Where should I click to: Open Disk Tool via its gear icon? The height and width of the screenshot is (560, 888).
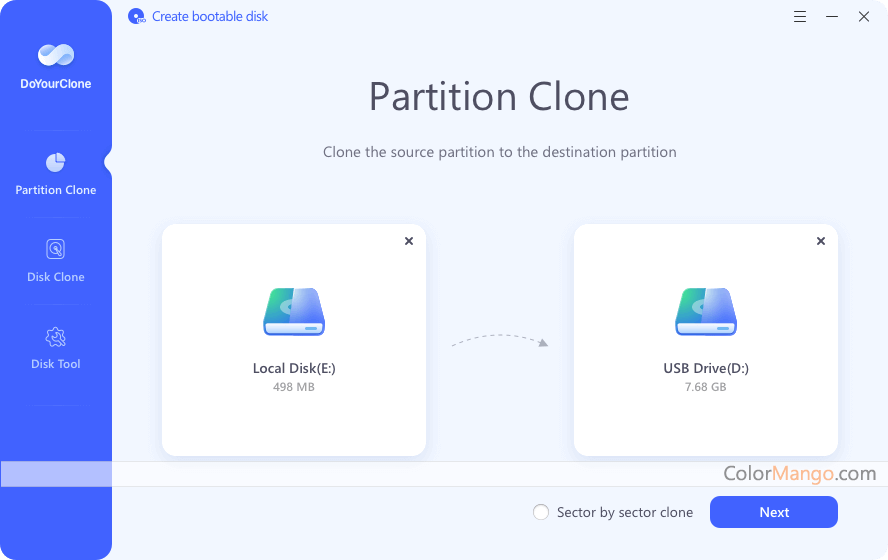[56, 337]
